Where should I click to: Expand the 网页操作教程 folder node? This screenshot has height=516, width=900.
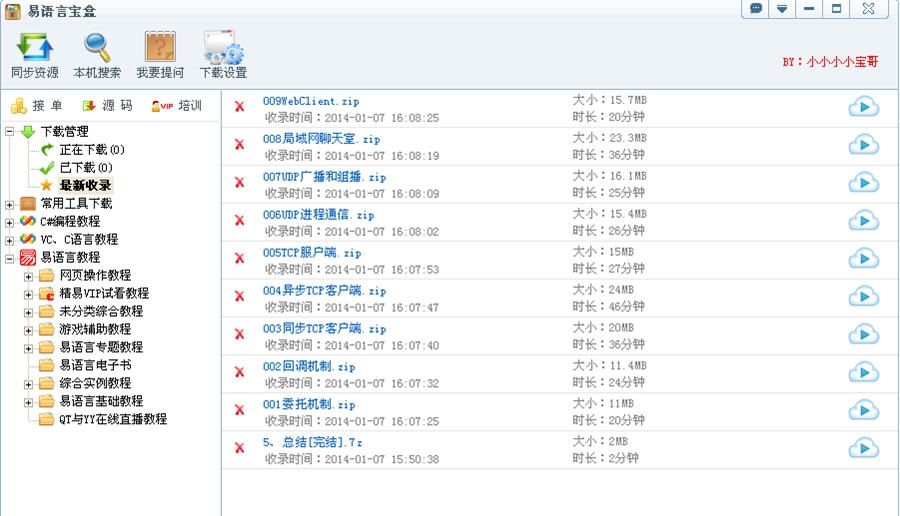[x=28, y=276]
